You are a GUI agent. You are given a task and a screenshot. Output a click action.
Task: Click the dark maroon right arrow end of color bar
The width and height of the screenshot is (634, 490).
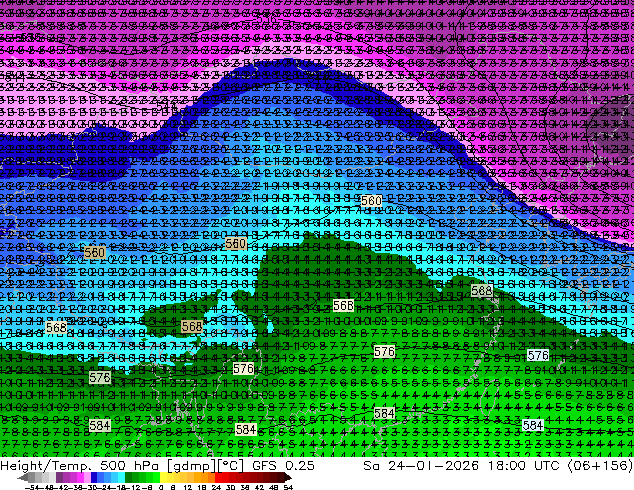click(x=287, y=478)
